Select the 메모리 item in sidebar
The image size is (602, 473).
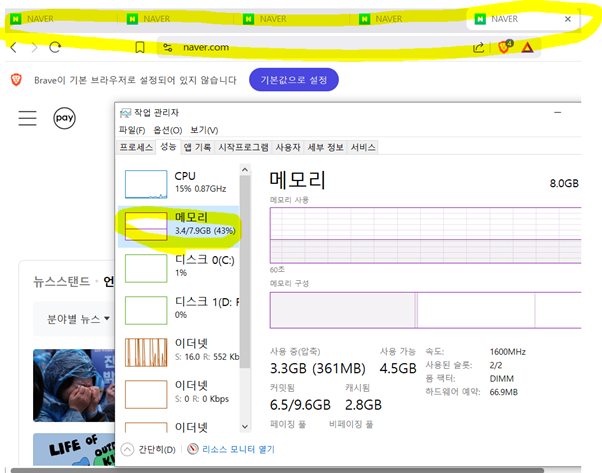pos(179,227)
